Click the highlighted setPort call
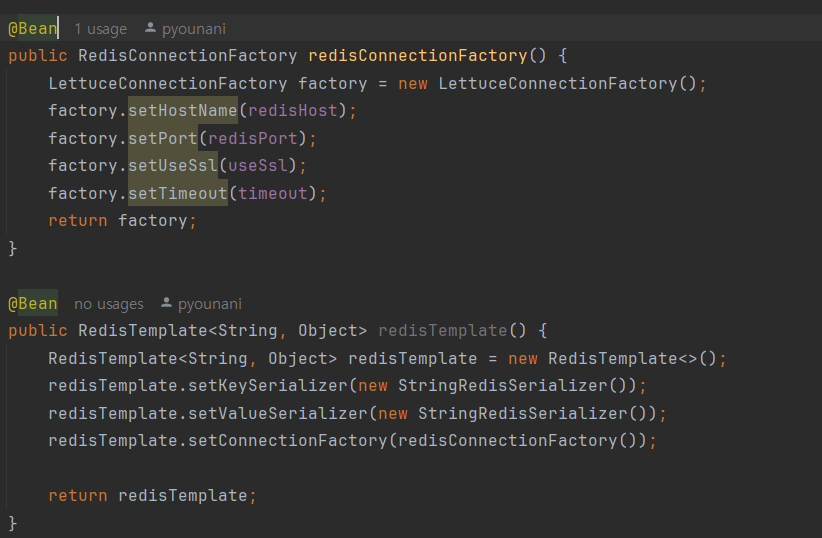This screenshot has width=822, height=538. (x=163, y=138)
